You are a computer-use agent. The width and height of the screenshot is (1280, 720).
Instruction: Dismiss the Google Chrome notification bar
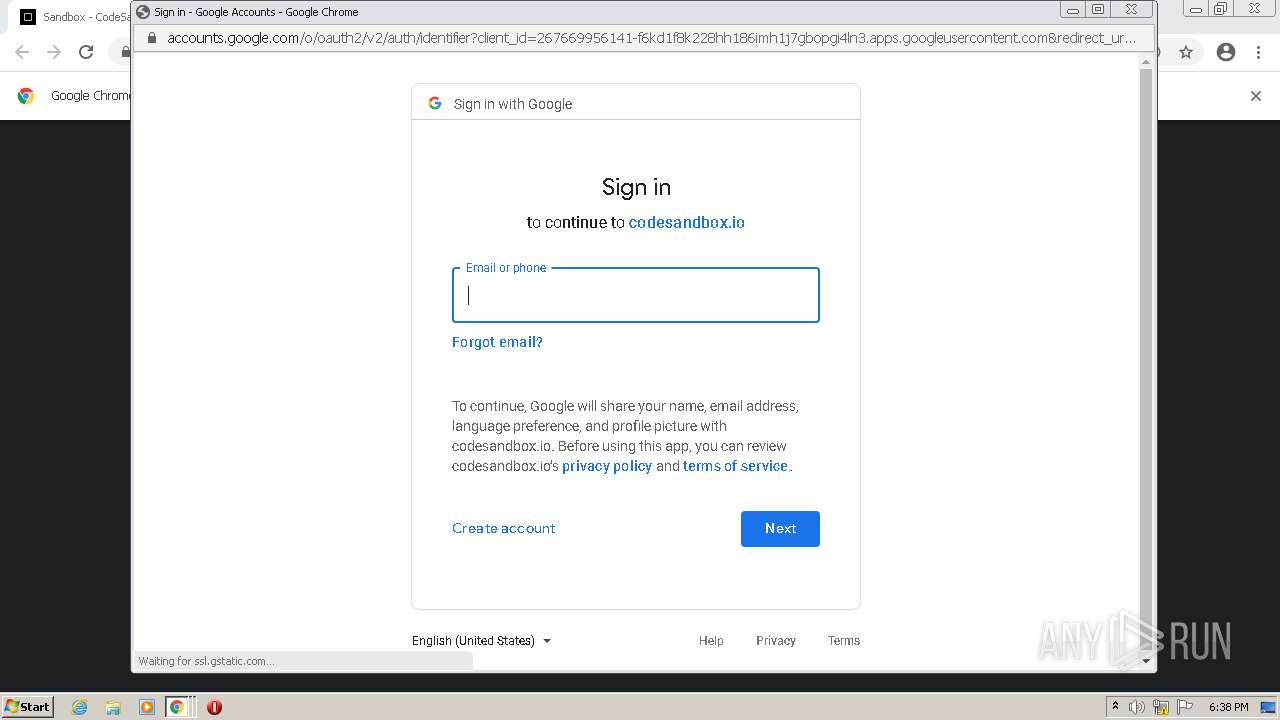(x=1256, y=96)
